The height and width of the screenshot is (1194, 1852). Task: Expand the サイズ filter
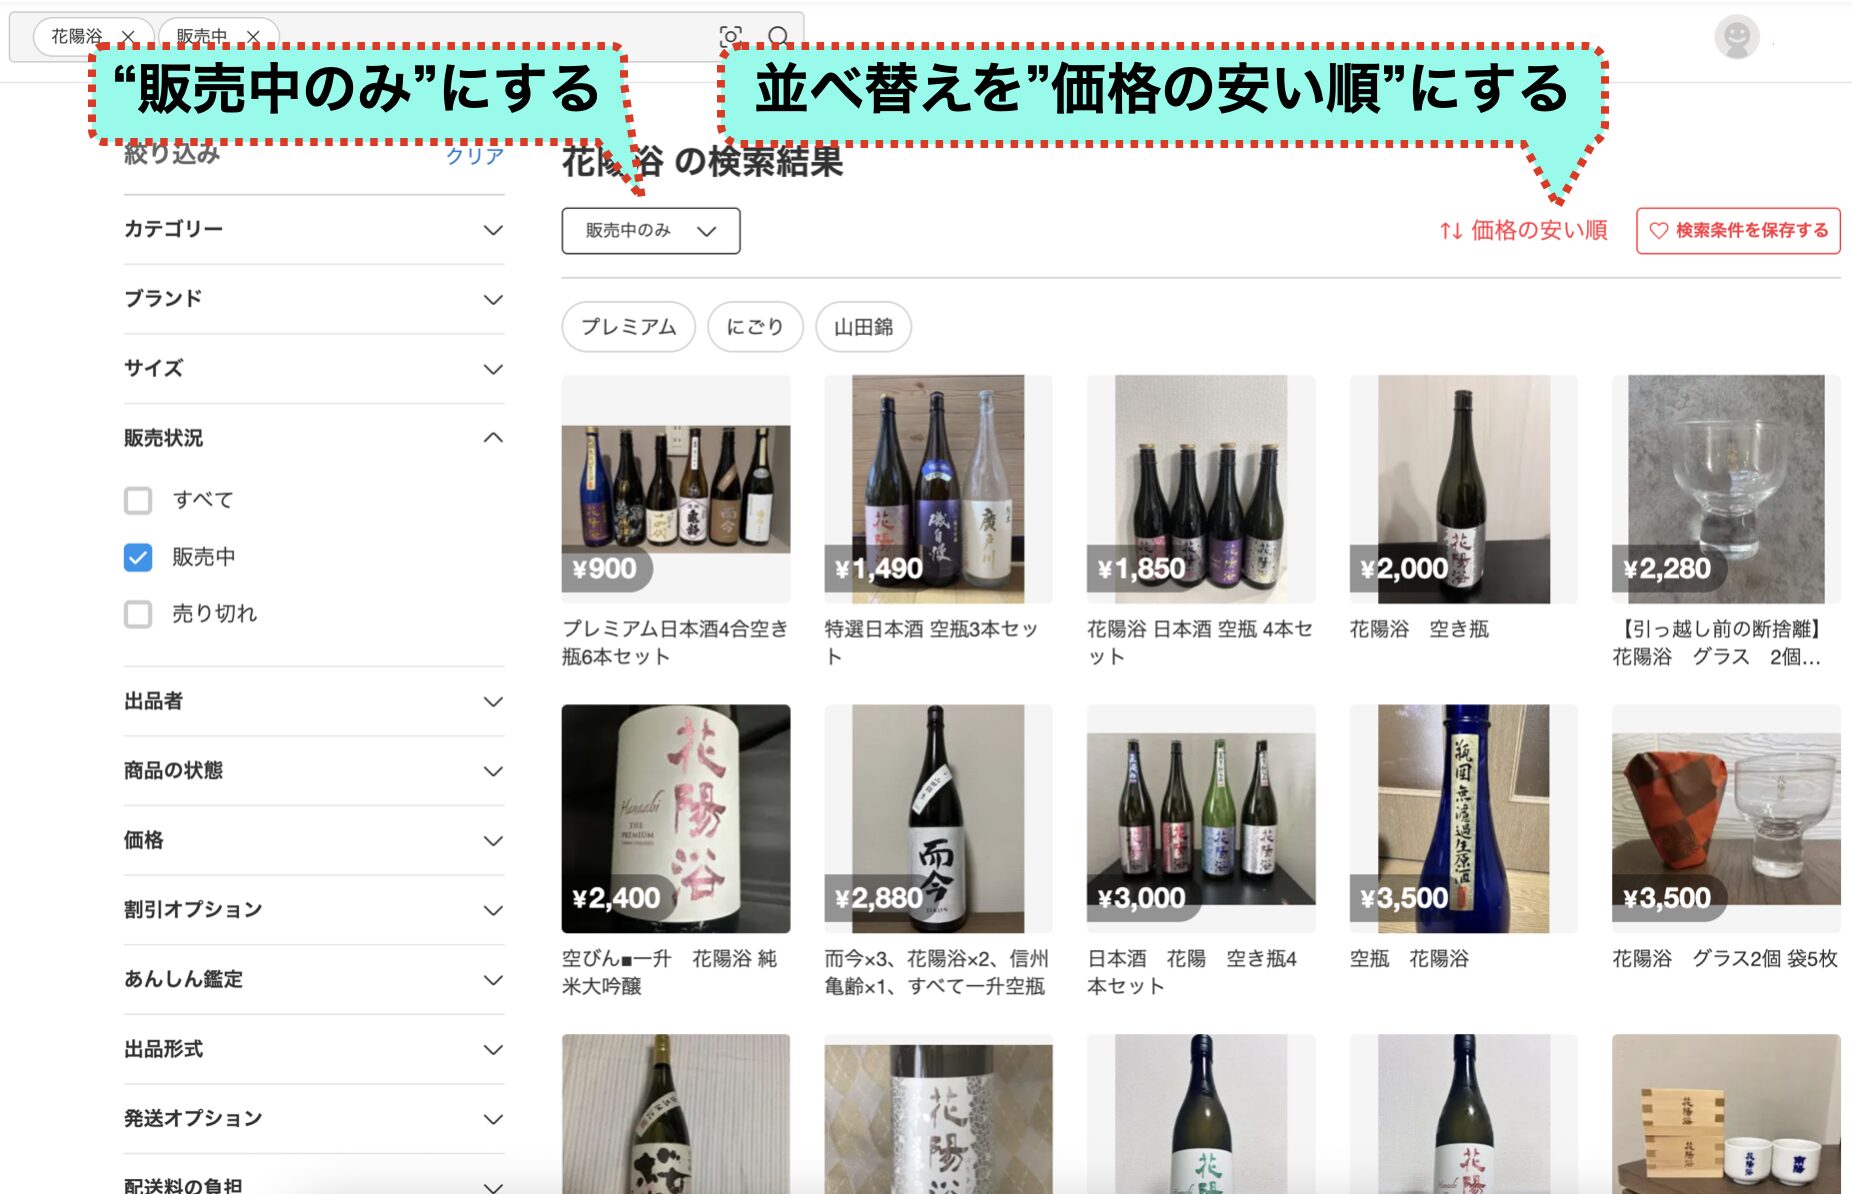(x=314, y=369)
